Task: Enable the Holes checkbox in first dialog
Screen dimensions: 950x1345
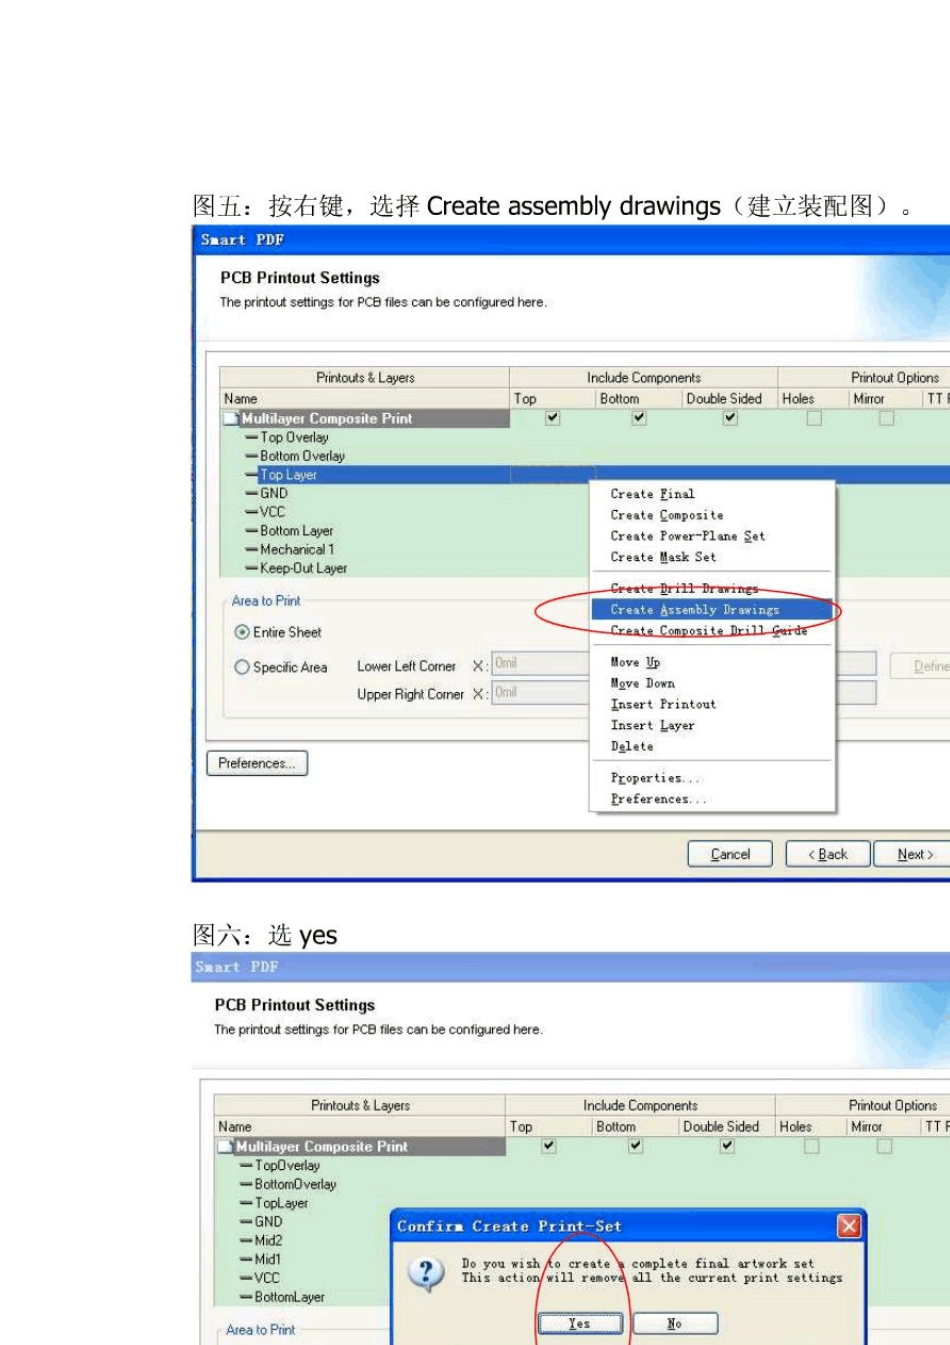Action: click(x=814, y=418)
